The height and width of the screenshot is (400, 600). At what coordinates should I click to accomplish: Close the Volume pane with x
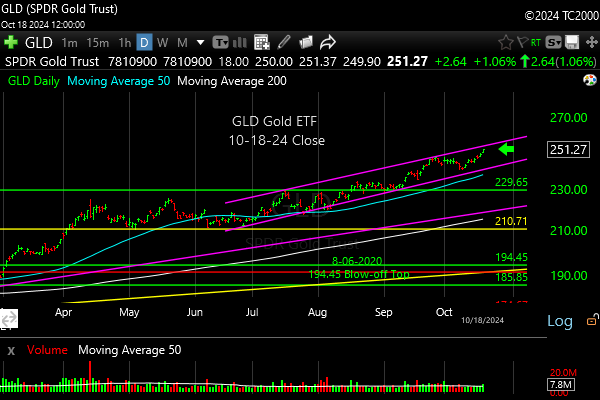point(11,350)
